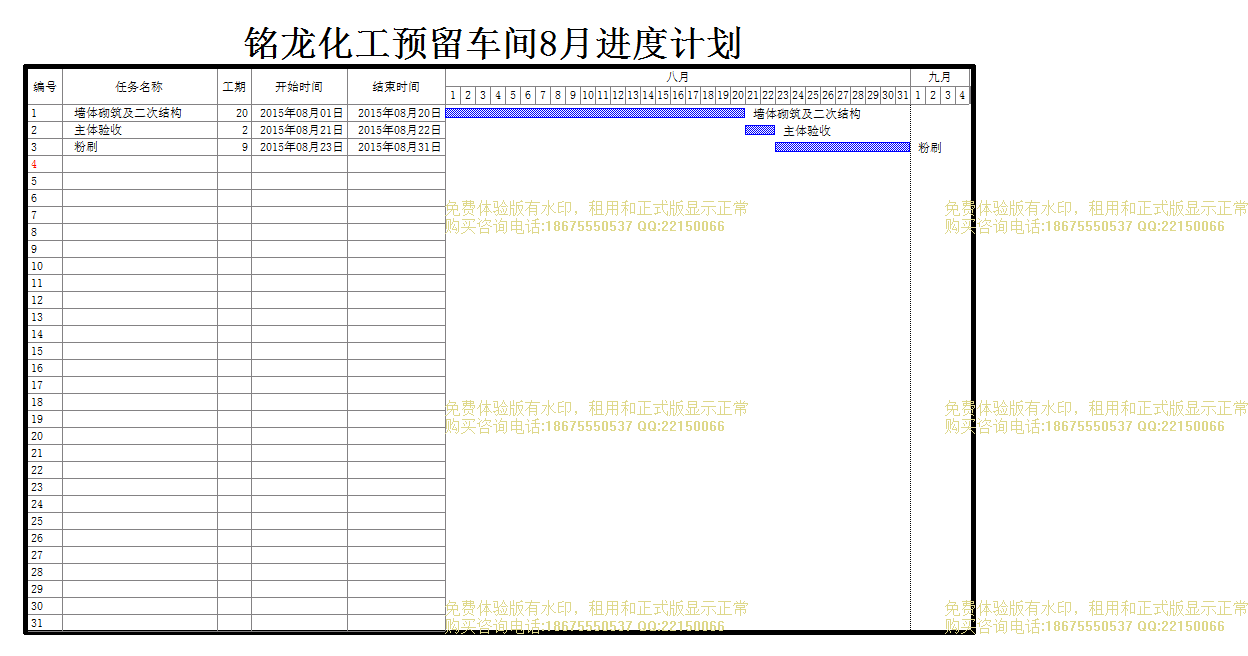The height and width of the screenshot is (656, 1248).
Task: Click bar label 主体验收 in chart area
Action: tap(807, 131)
